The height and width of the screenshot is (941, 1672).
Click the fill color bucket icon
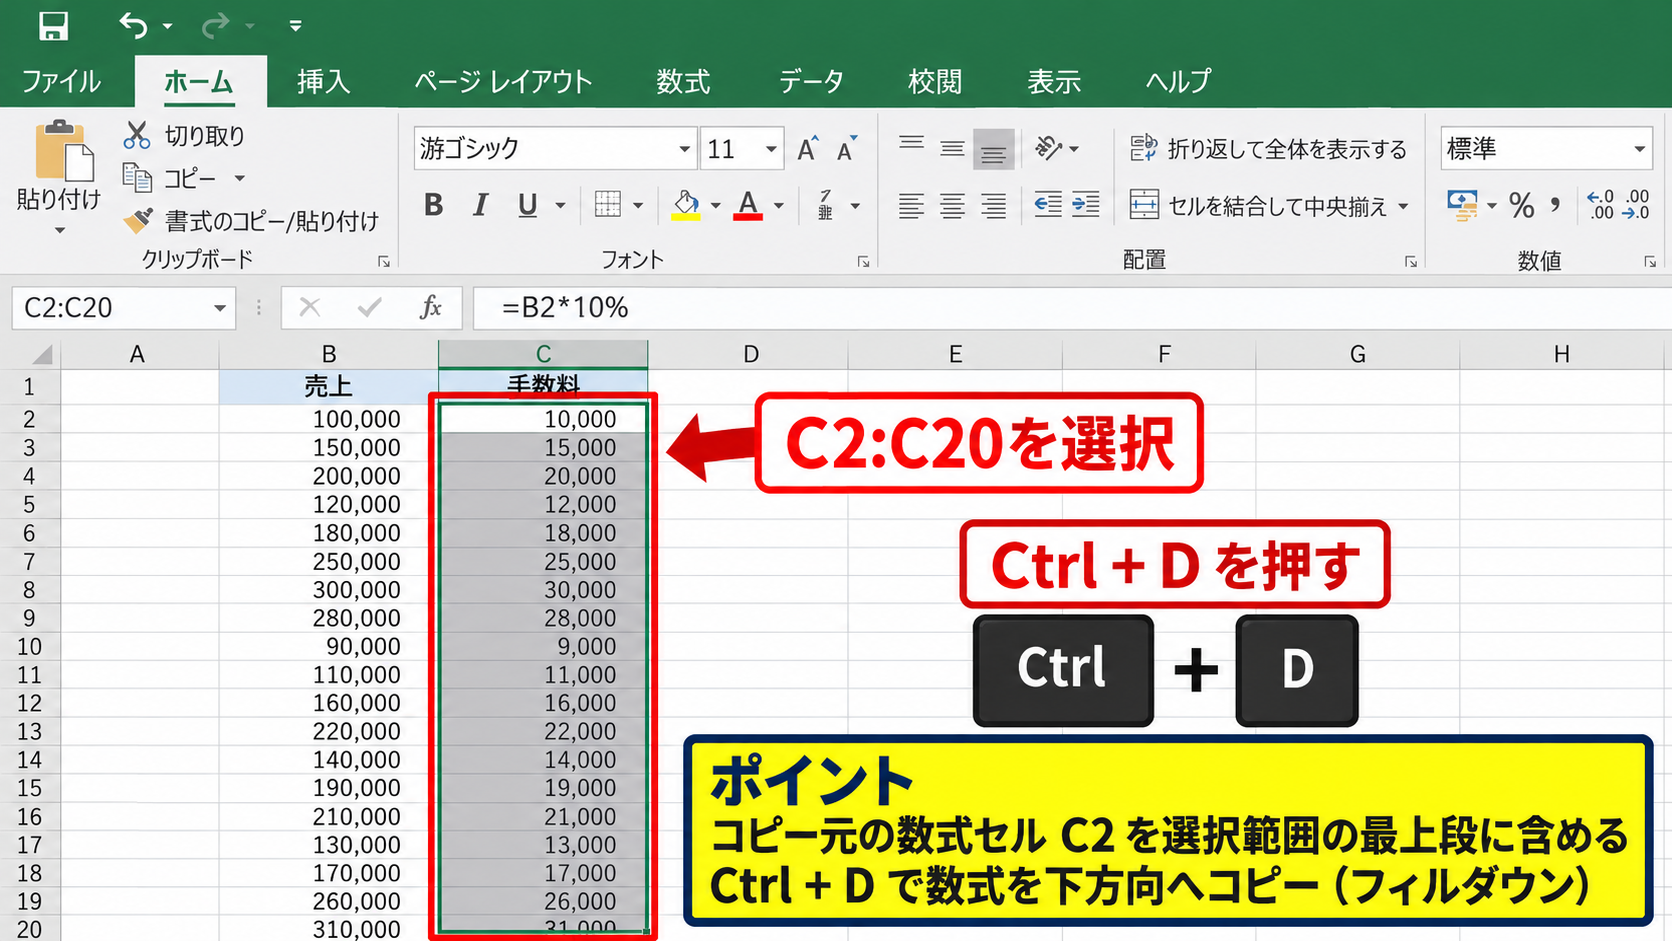coord(686,206)
